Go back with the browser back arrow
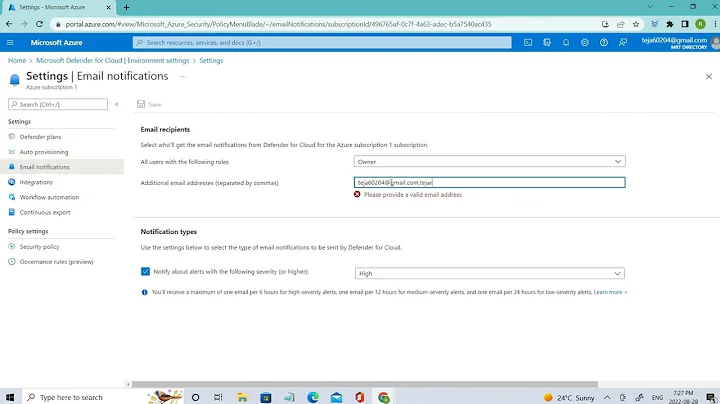Screen dimensions: 720x404 coord(9,24)
